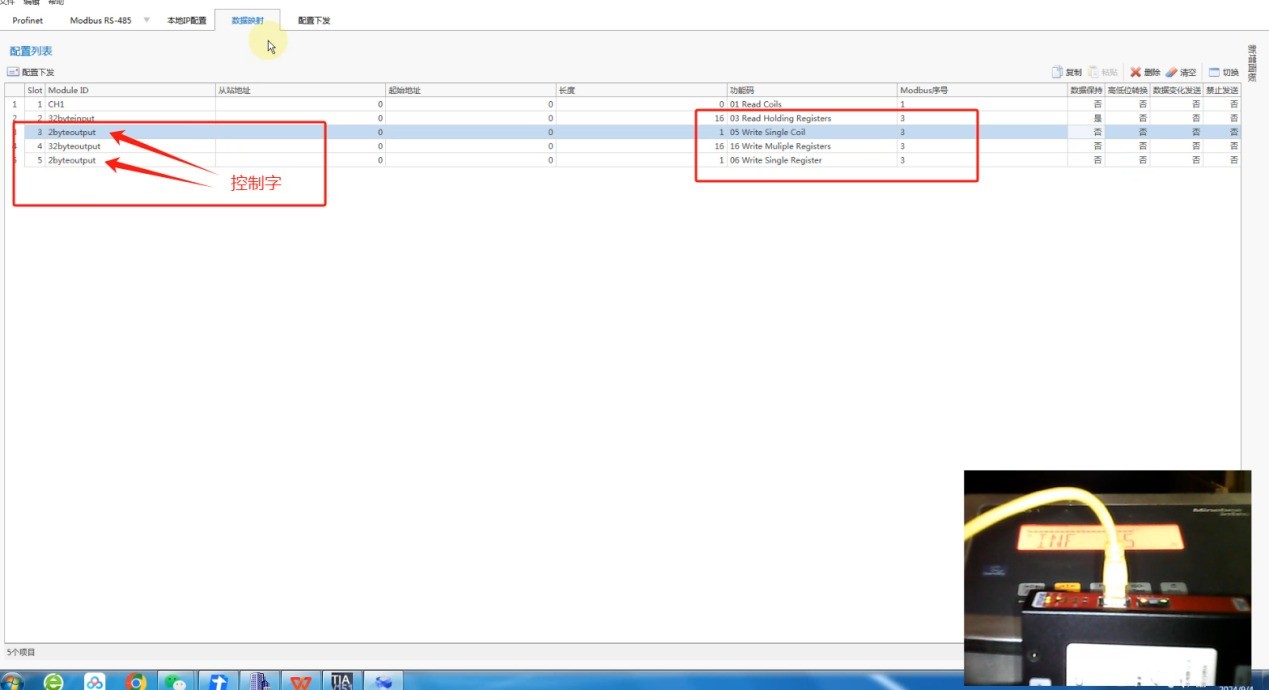This screenshot has height=690, width=1269.
Task: Toggle 数据保持 cell in 32byteinput row
Action: (1086, 118)
